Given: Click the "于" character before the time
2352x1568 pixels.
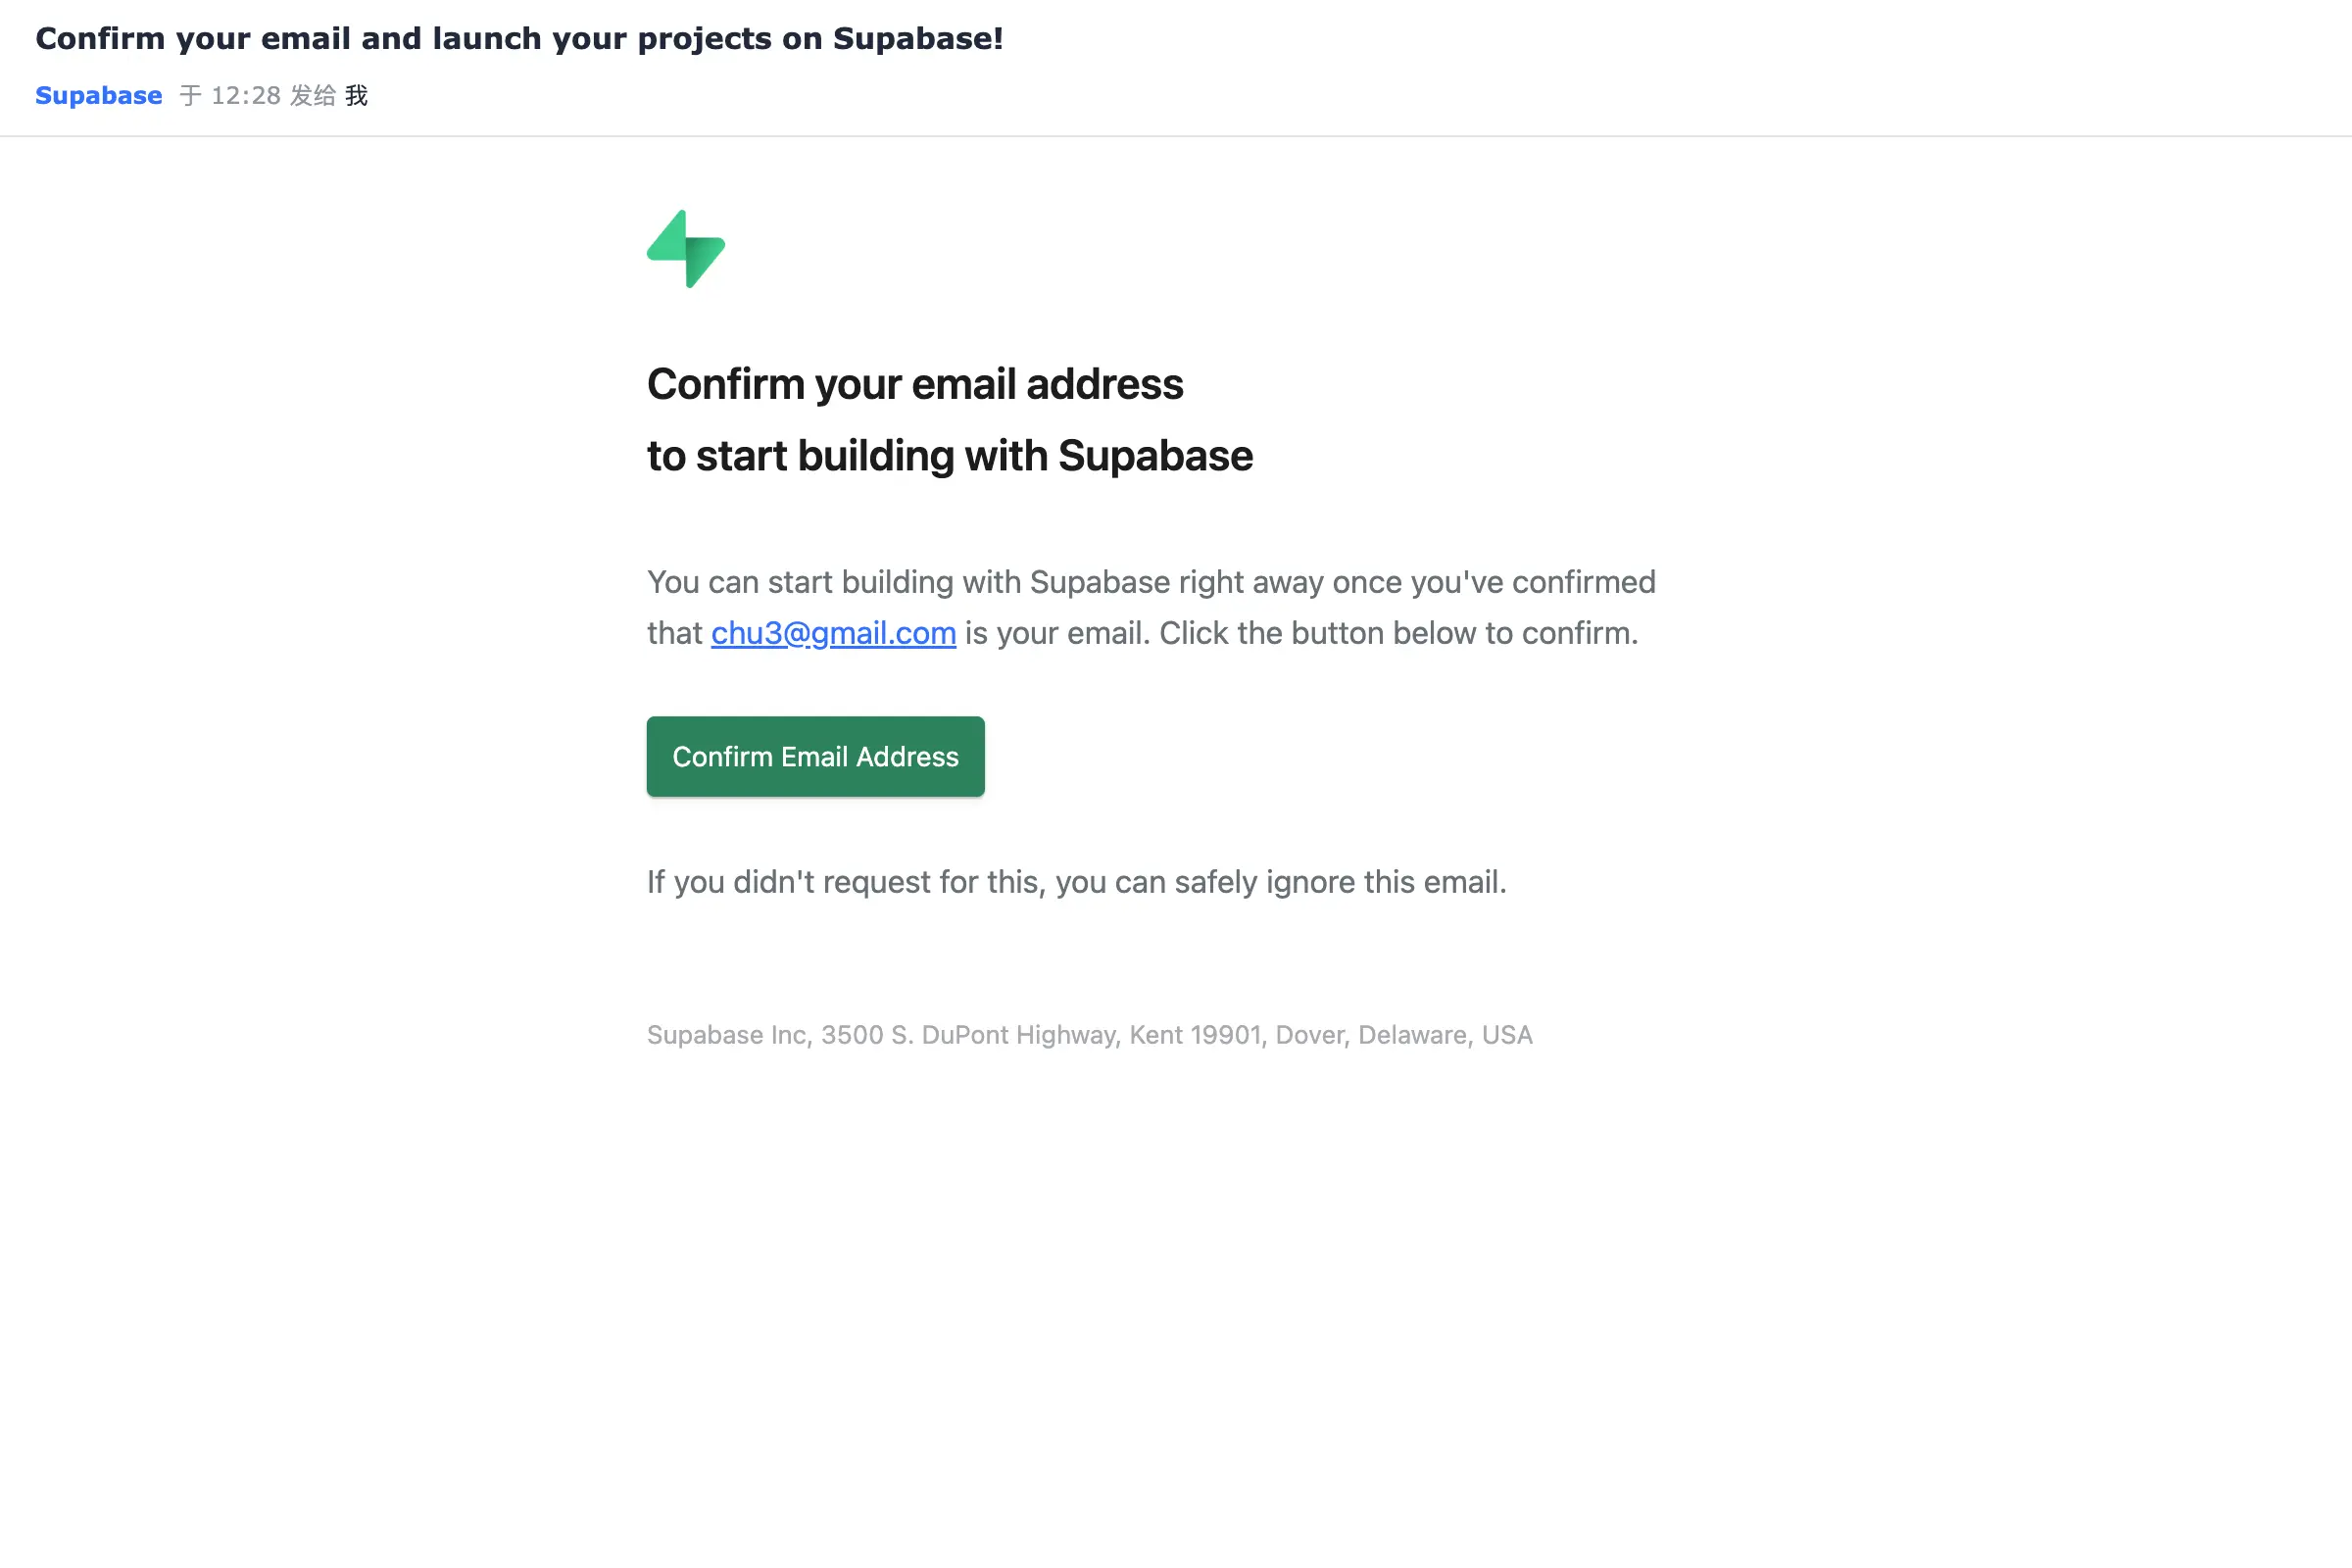Looking at the screenshot, I should tap(190, 95).
